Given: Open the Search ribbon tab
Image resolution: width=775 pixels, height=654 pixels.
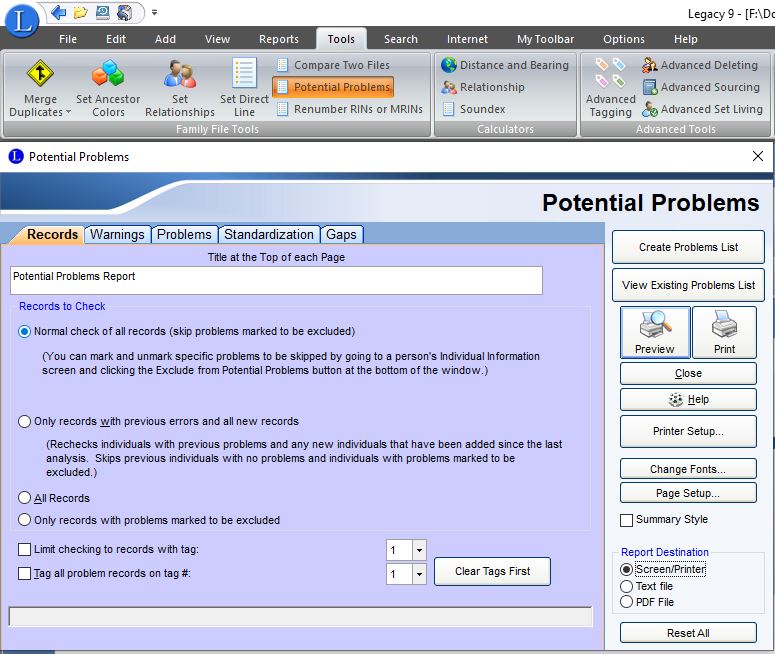Looking at the screenshot, I should pyautogui.click(x=401, y=39).
